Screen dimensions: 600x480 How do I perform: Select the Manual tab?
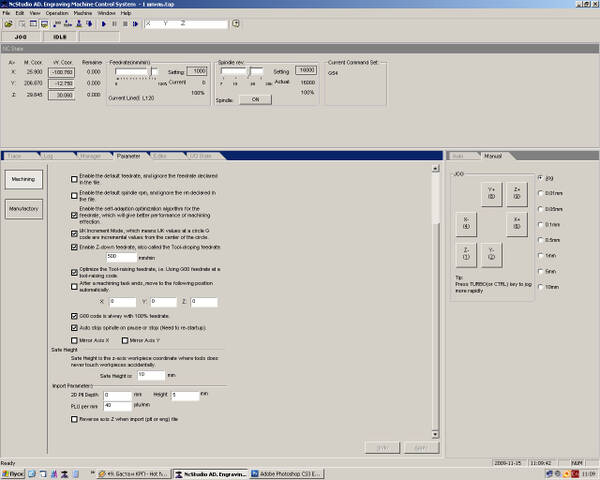click(x=493, y=156)
